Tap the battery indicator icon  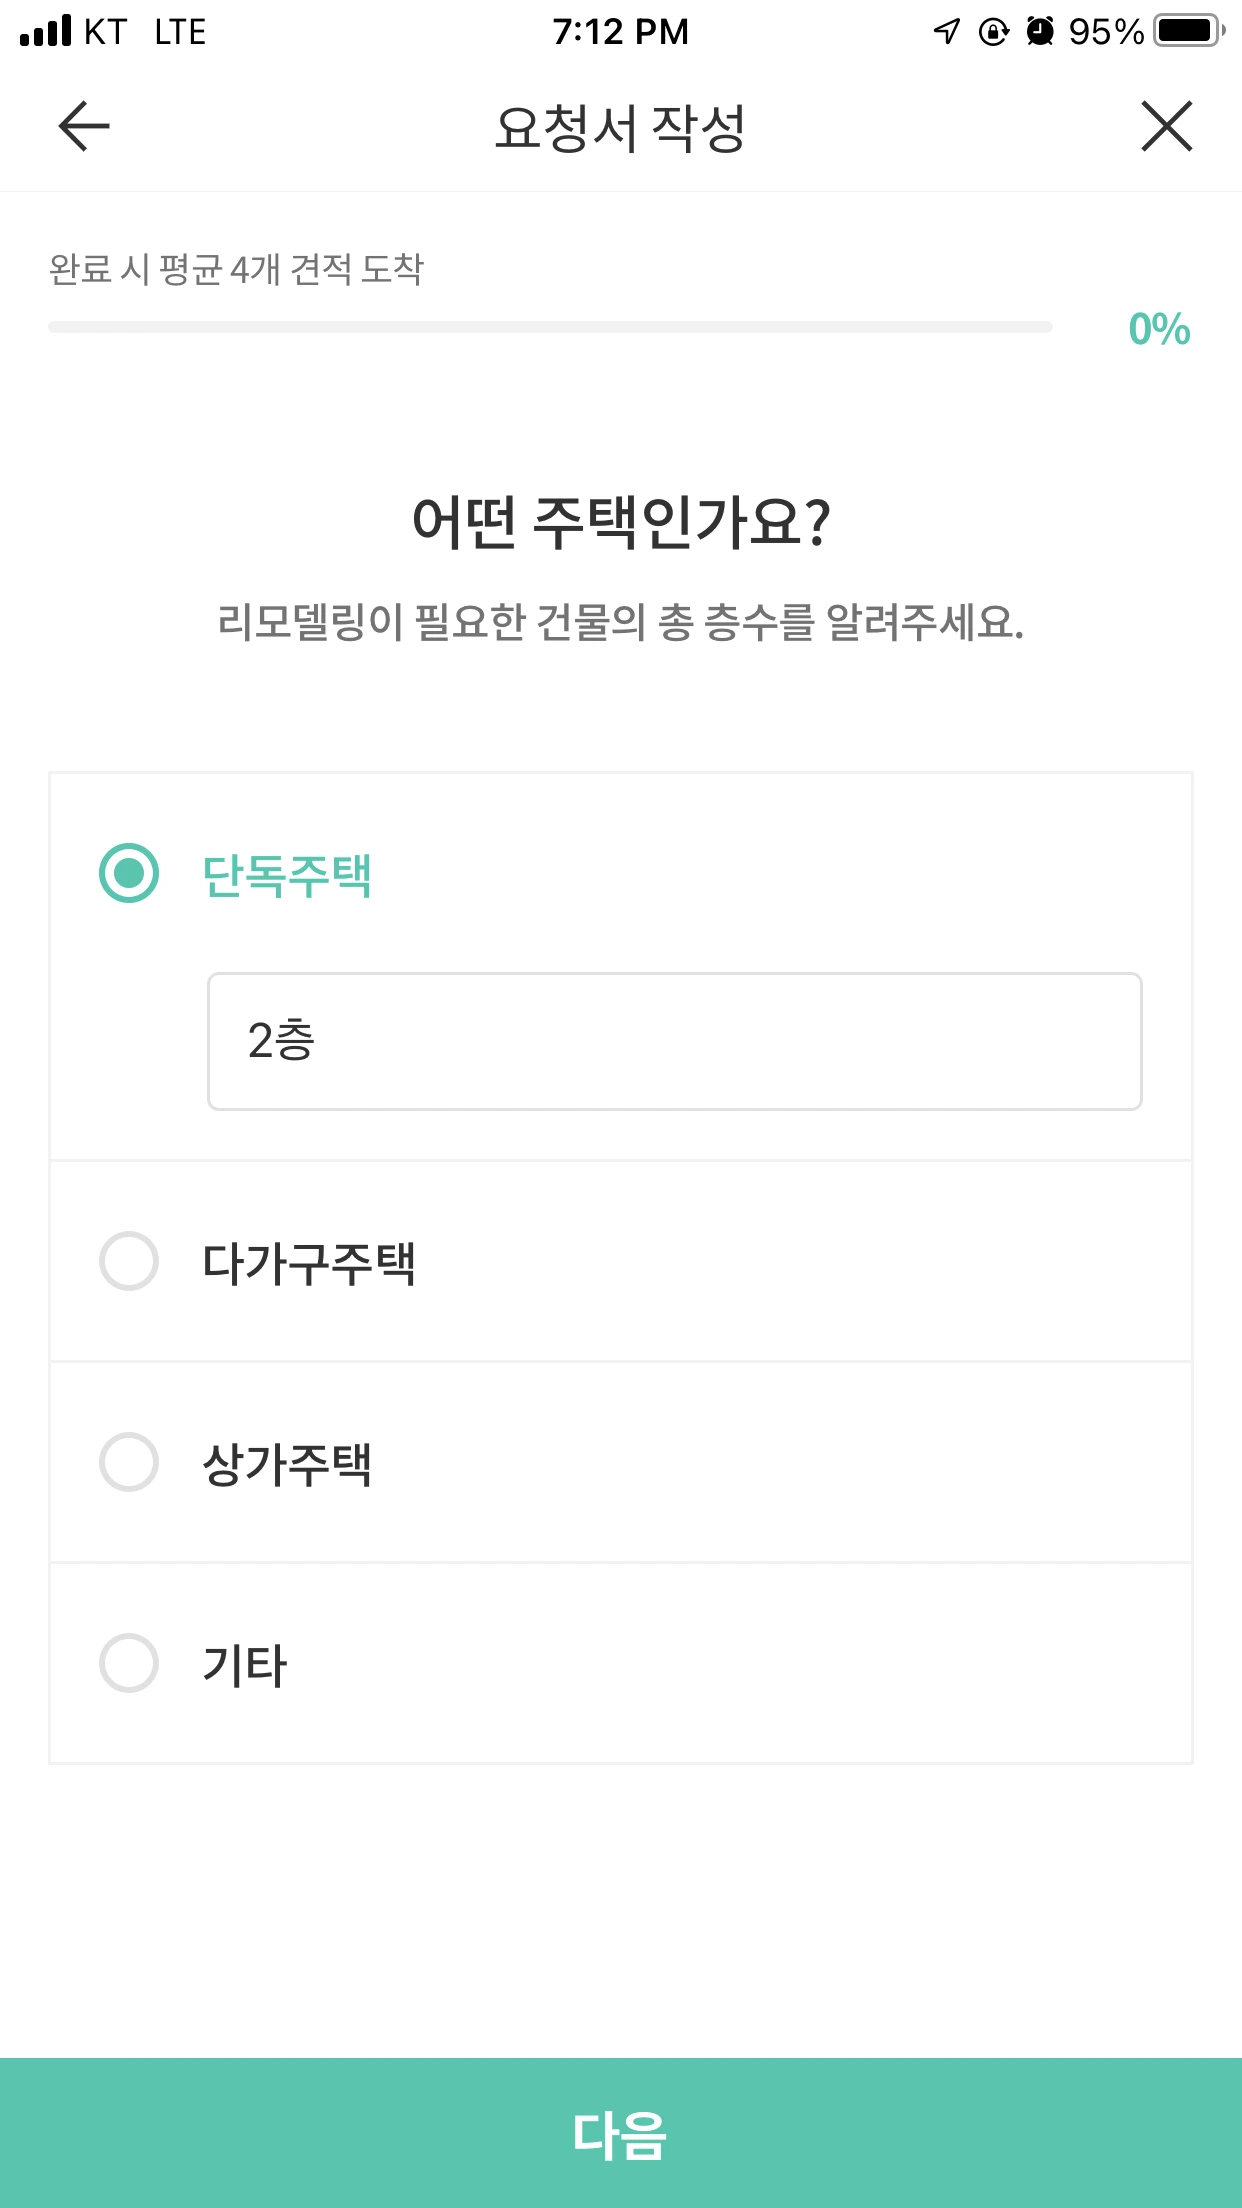(x=1189, y=31)
